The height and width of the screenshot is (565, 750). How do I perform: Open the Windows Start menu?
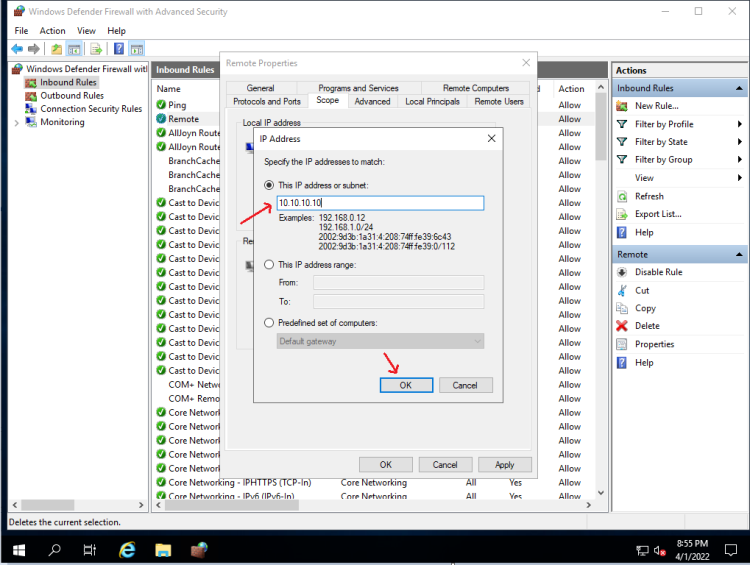[x=19, y=550]
